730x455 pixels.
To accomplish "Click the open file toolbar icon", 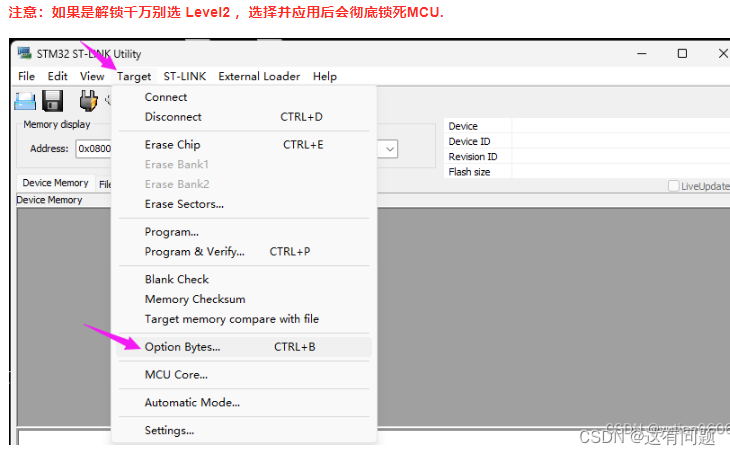I will coord(25,101).
